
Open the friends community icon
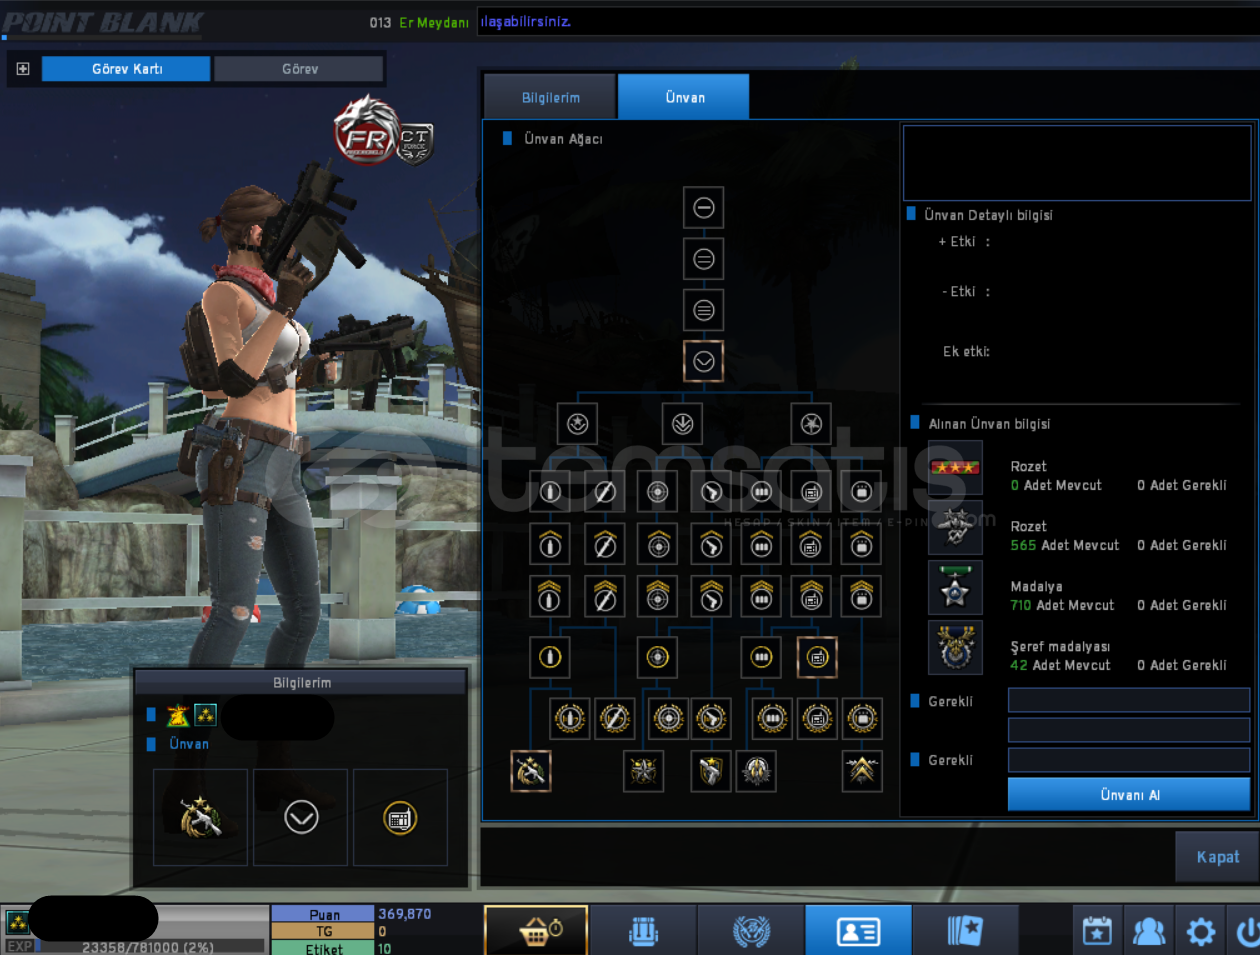pyautogui.click(x=1149, y=931)
